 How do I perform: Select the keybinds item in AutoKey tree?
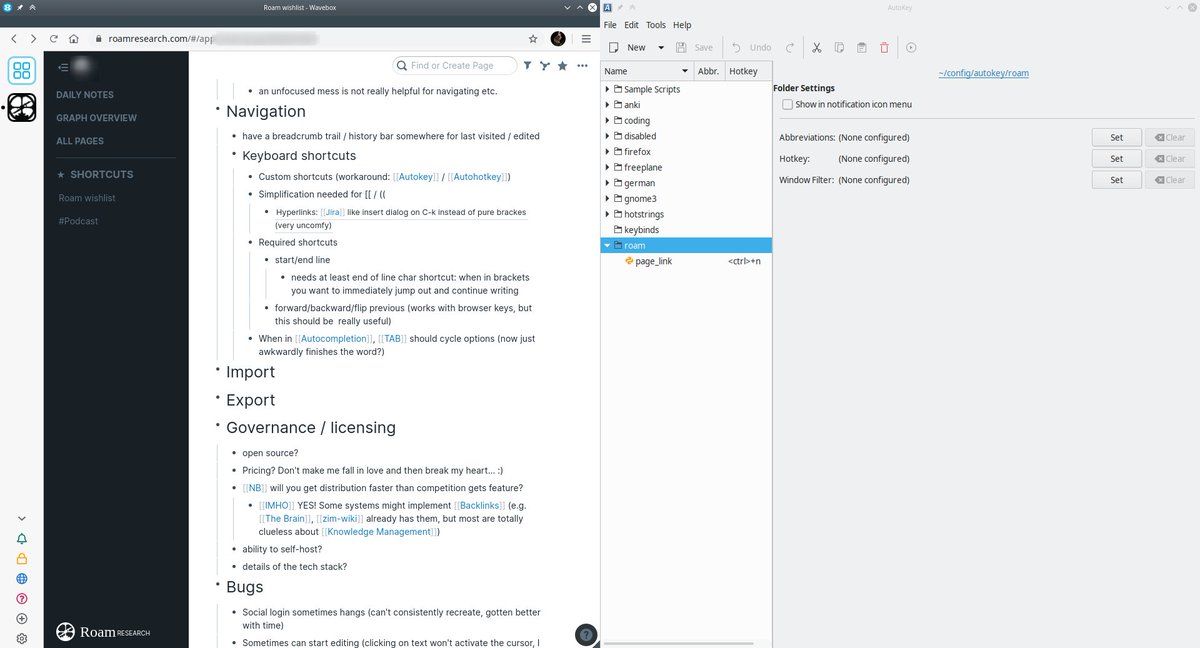(x=686, y=230)
